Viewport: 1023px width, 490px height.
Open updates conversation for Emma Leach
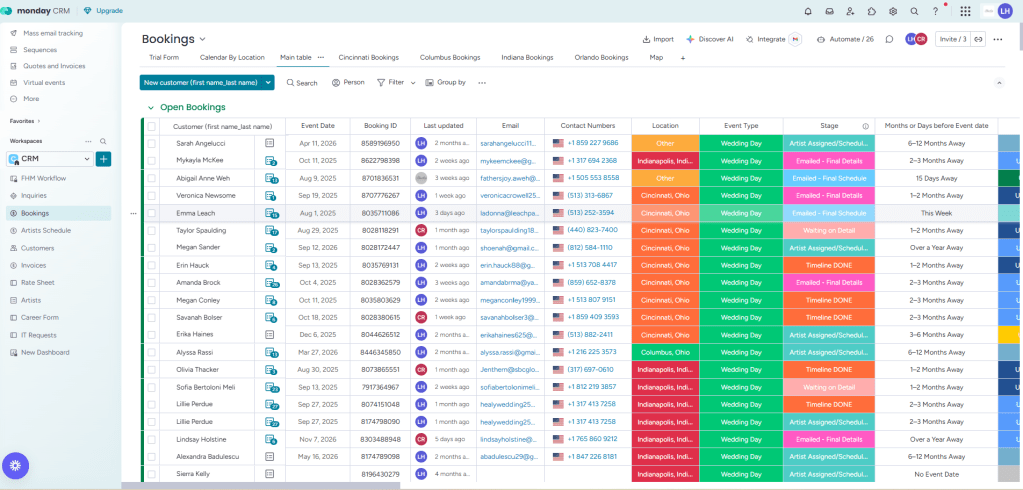click(270, 213)
